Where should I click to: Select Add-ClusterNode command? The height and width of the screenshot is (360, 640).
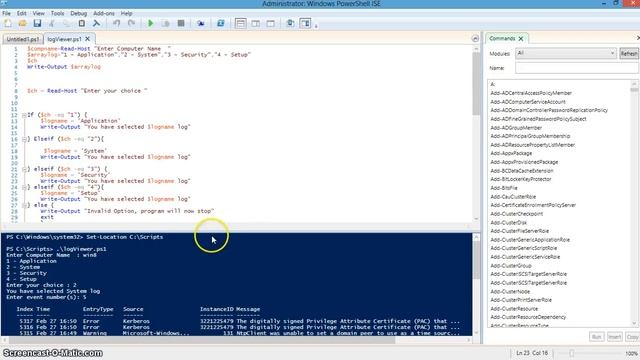tap(510, 291)
